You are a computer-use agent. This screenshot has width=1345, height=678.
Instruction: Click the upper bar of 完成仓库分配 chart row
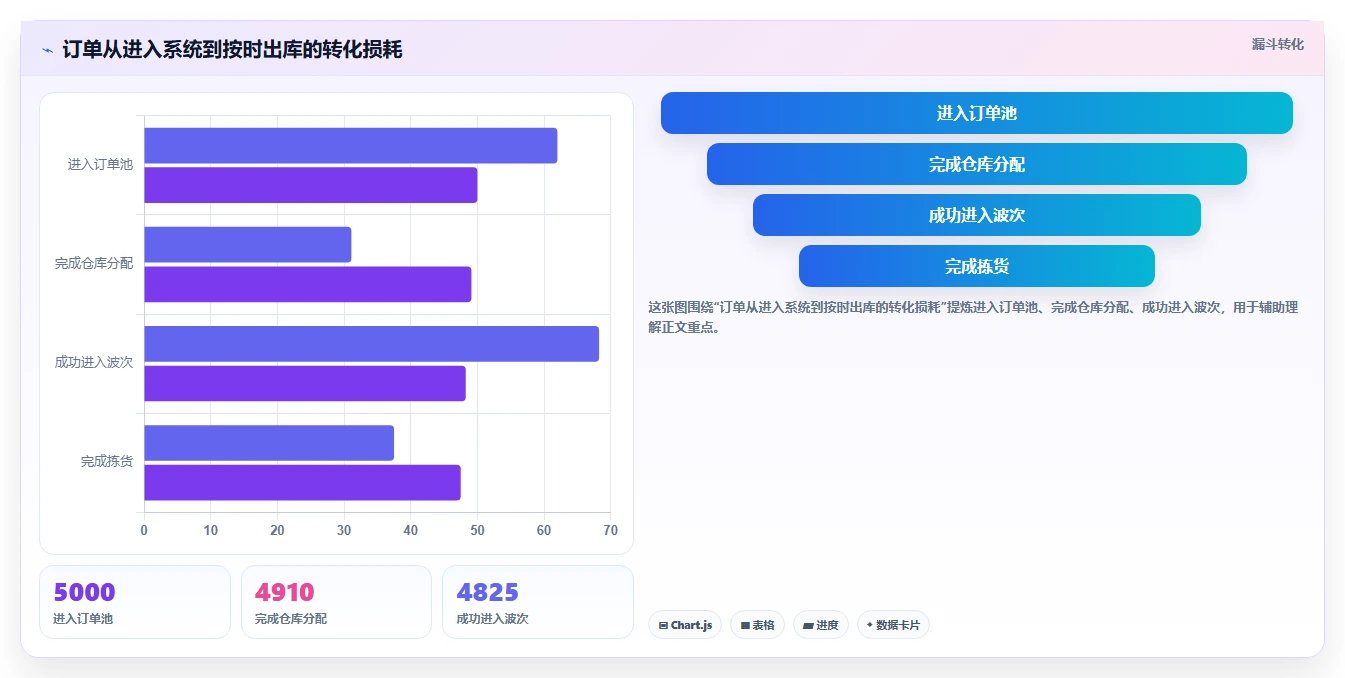(x=247, y=245)
